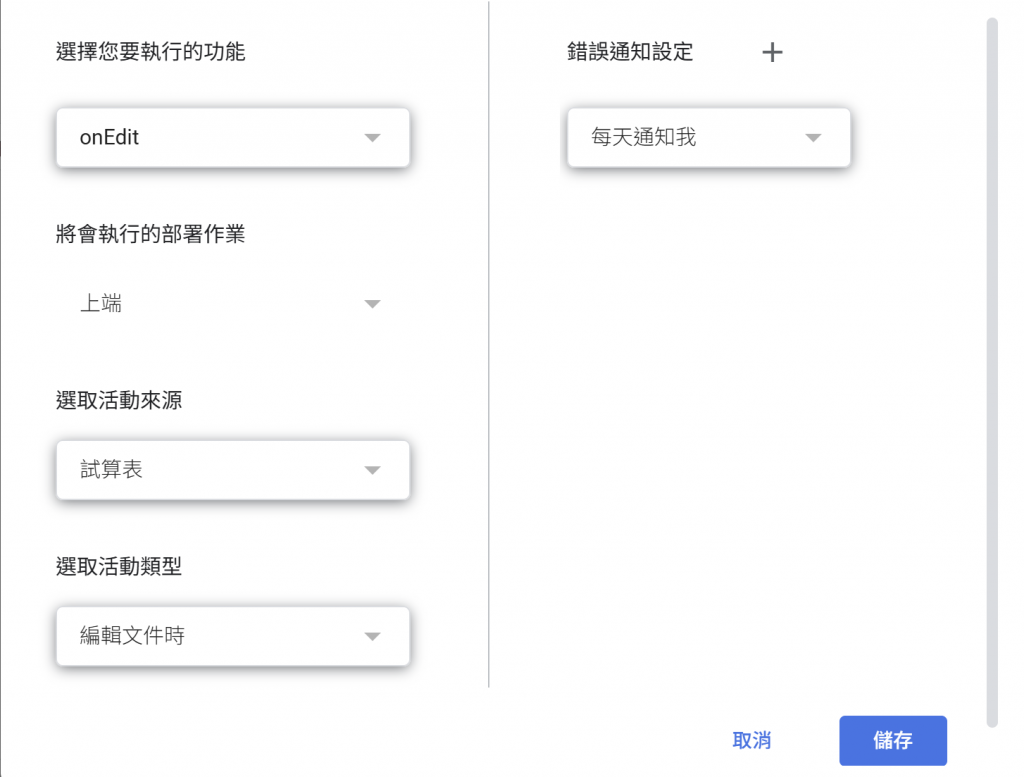The image size is (1024, 777).
Task: Click the arrow next to 上端
Action: coord(372,304)
